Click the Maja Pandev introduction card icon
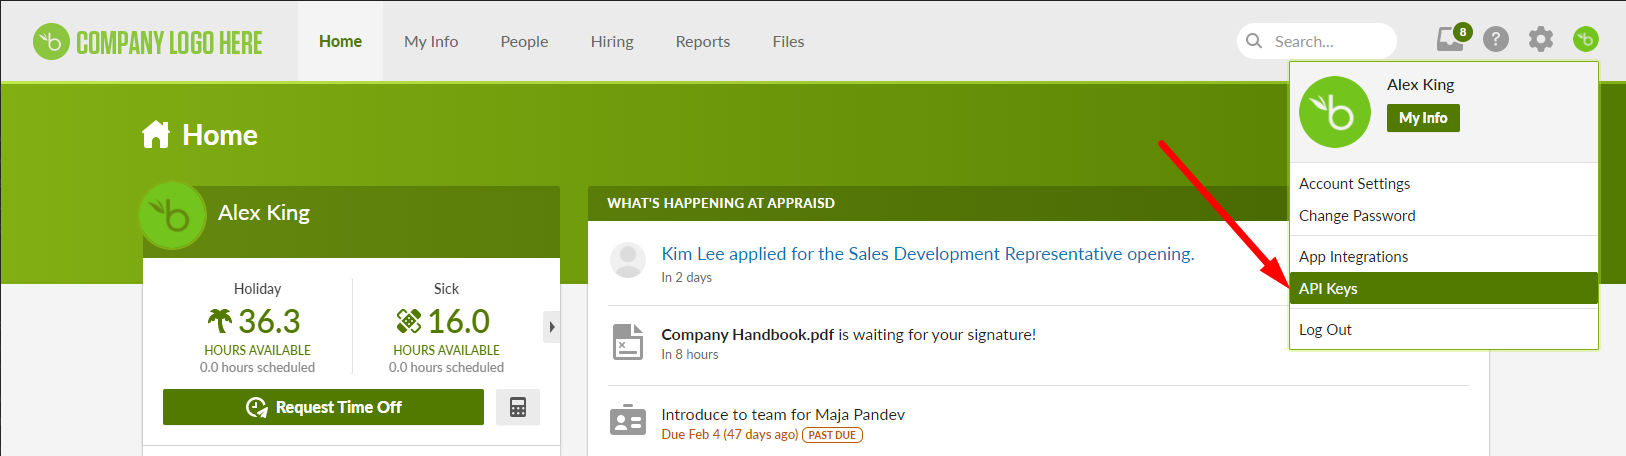This screenshot has height=456, width=1626. coord(628,421)
